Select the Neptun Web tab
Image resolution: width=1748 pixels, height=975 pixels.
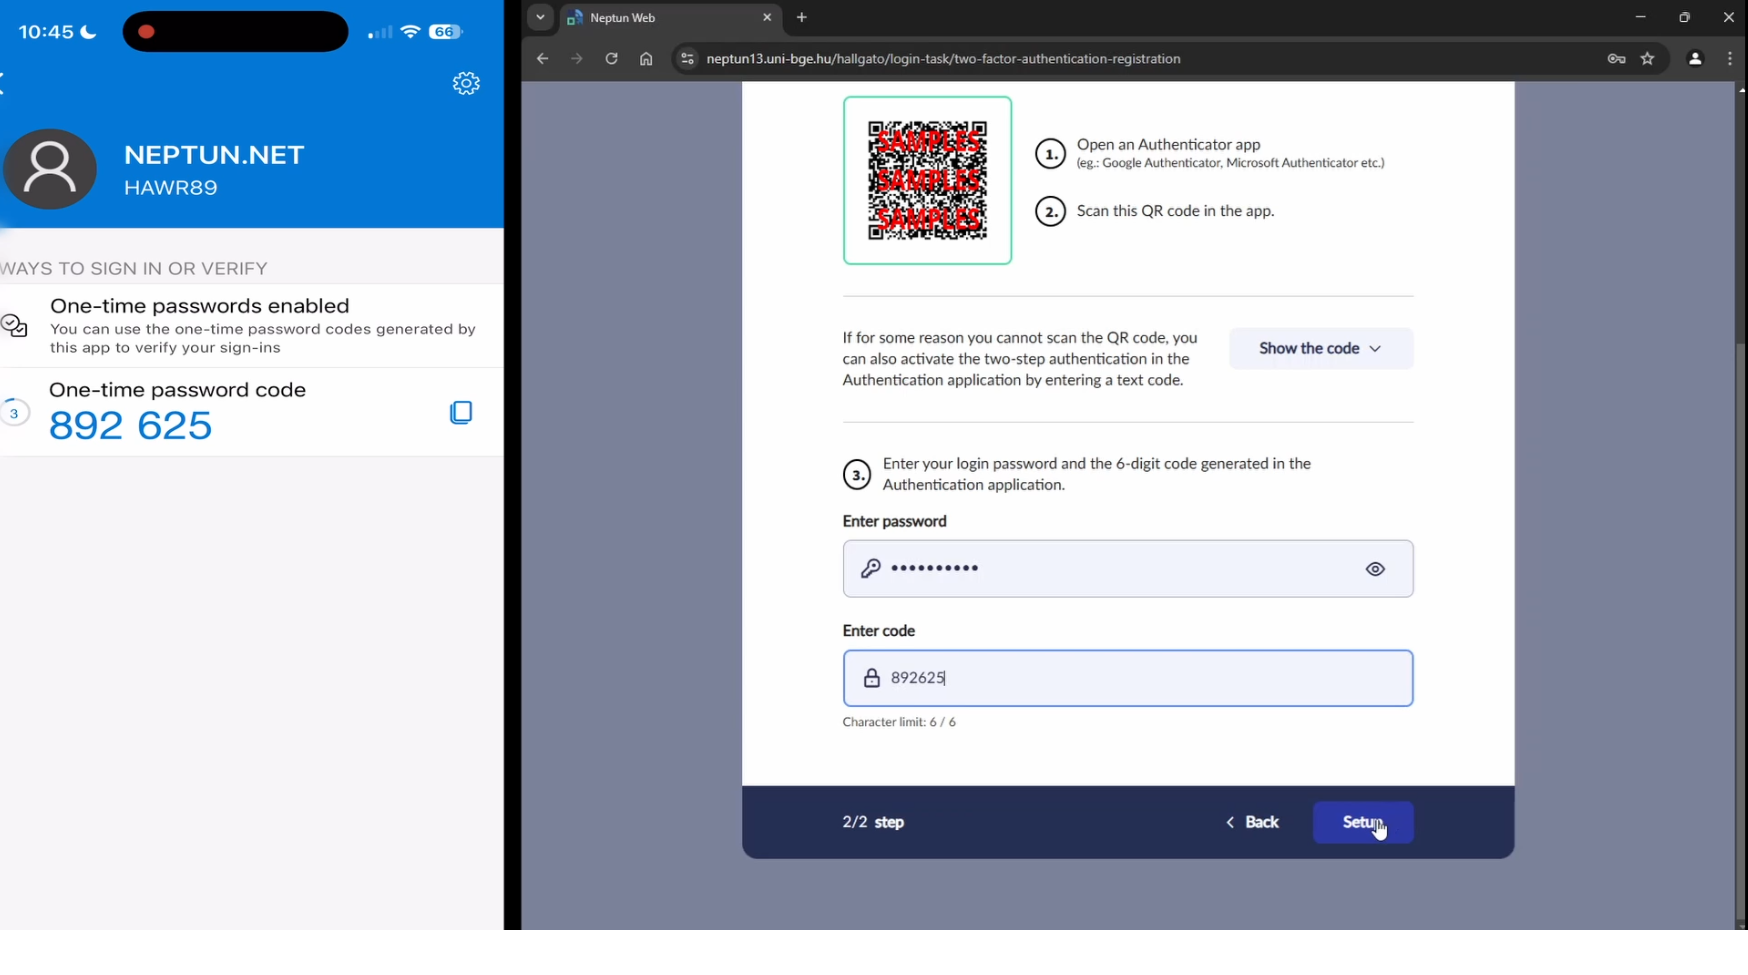tap(670, 17)
